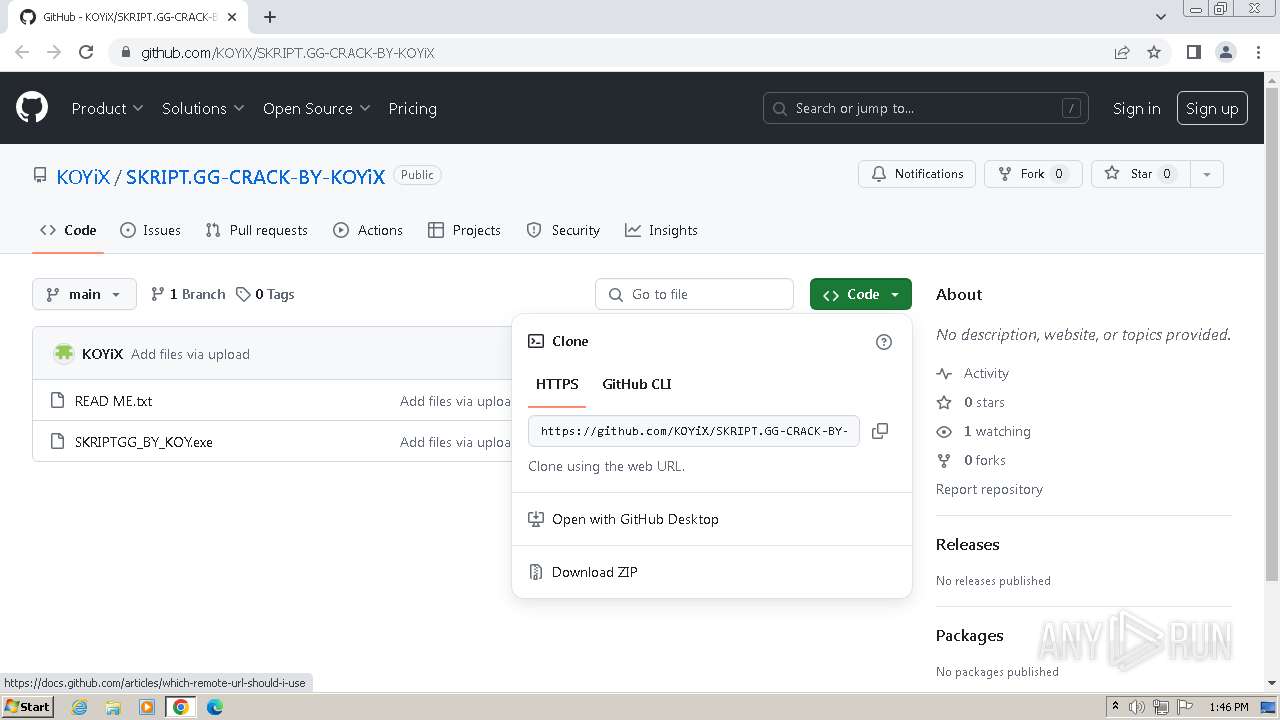Open Chrome profile avatar button
The width and height of the screenshot is (1280, 720).
(x=1226, y=52)
